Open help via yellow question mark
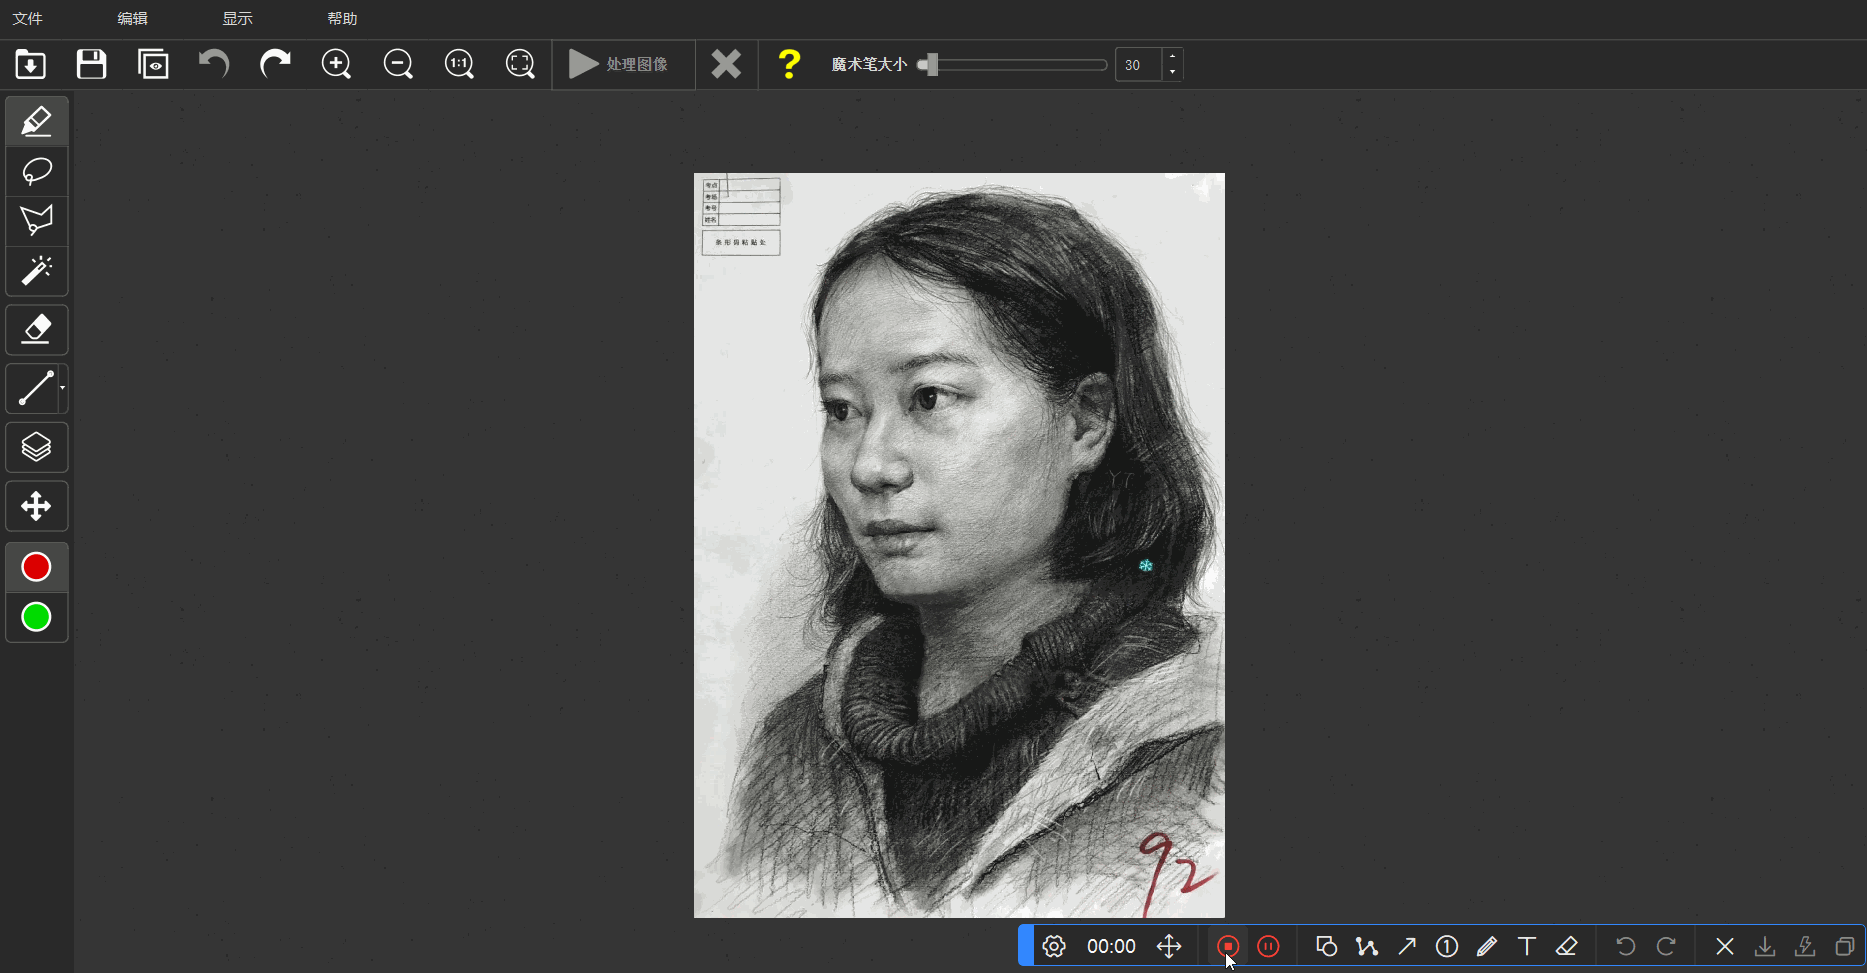This screenshot has width=1867, height=973. point(789,65)
